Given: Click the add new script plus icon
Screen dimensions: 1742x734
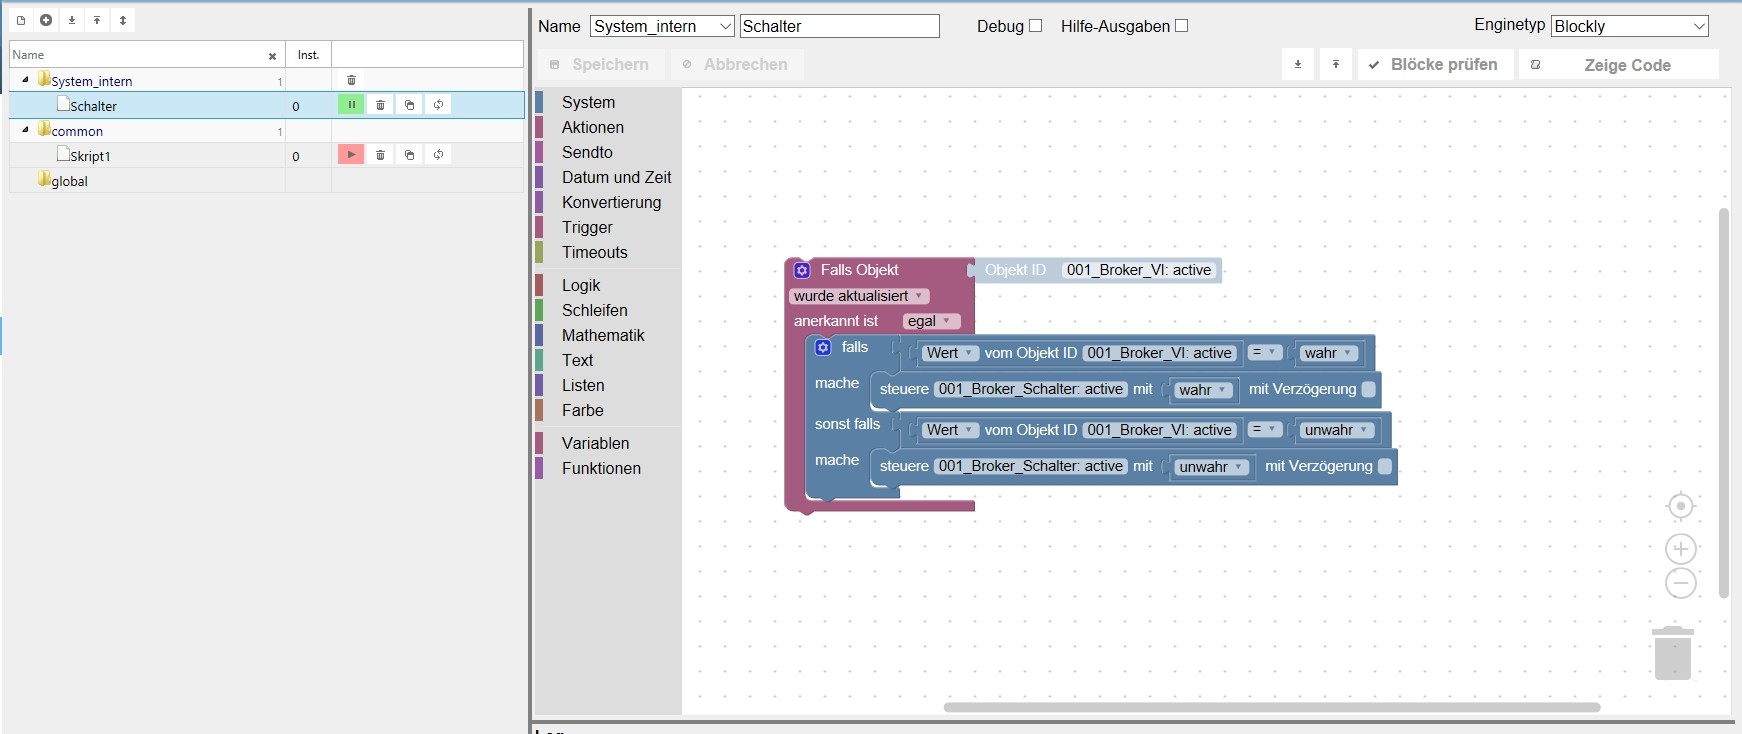Looking at the screenshot, I should point(46,20).
